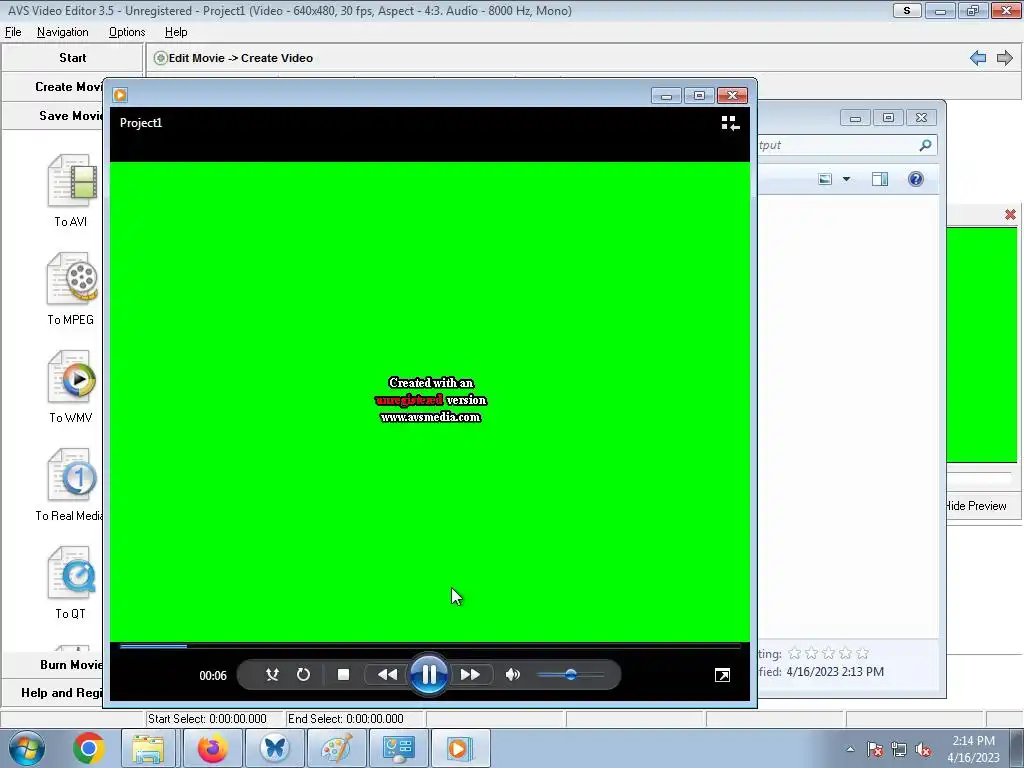The width and height of the screenshot is (1024, 768).
Task: Toggle repeat in the media player
Action: point(303,675)
